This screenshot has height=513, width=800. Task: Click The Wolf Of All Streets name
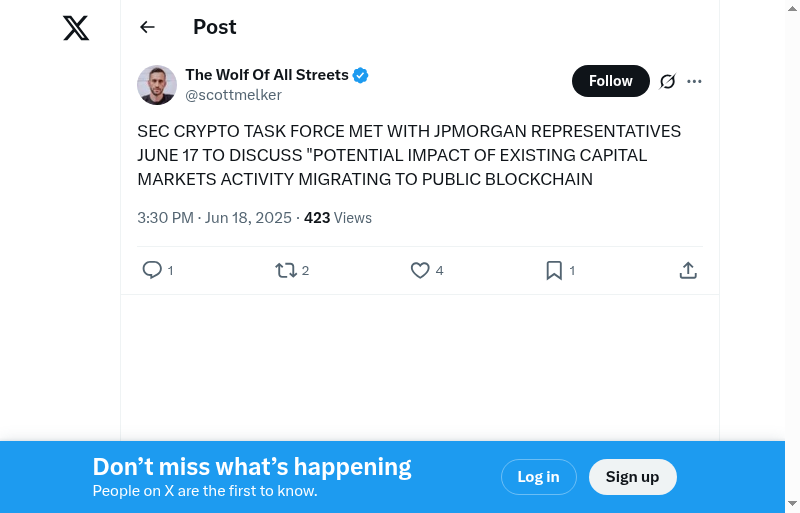(267, 75)
